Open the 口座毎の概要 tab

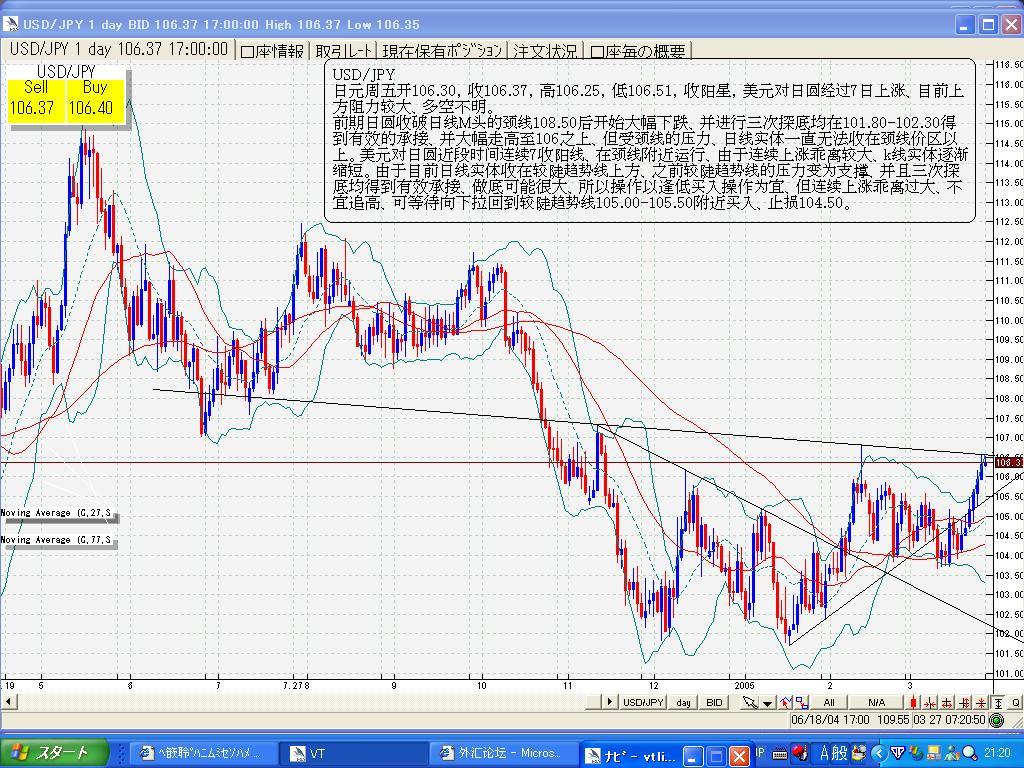tap(638, 51)
